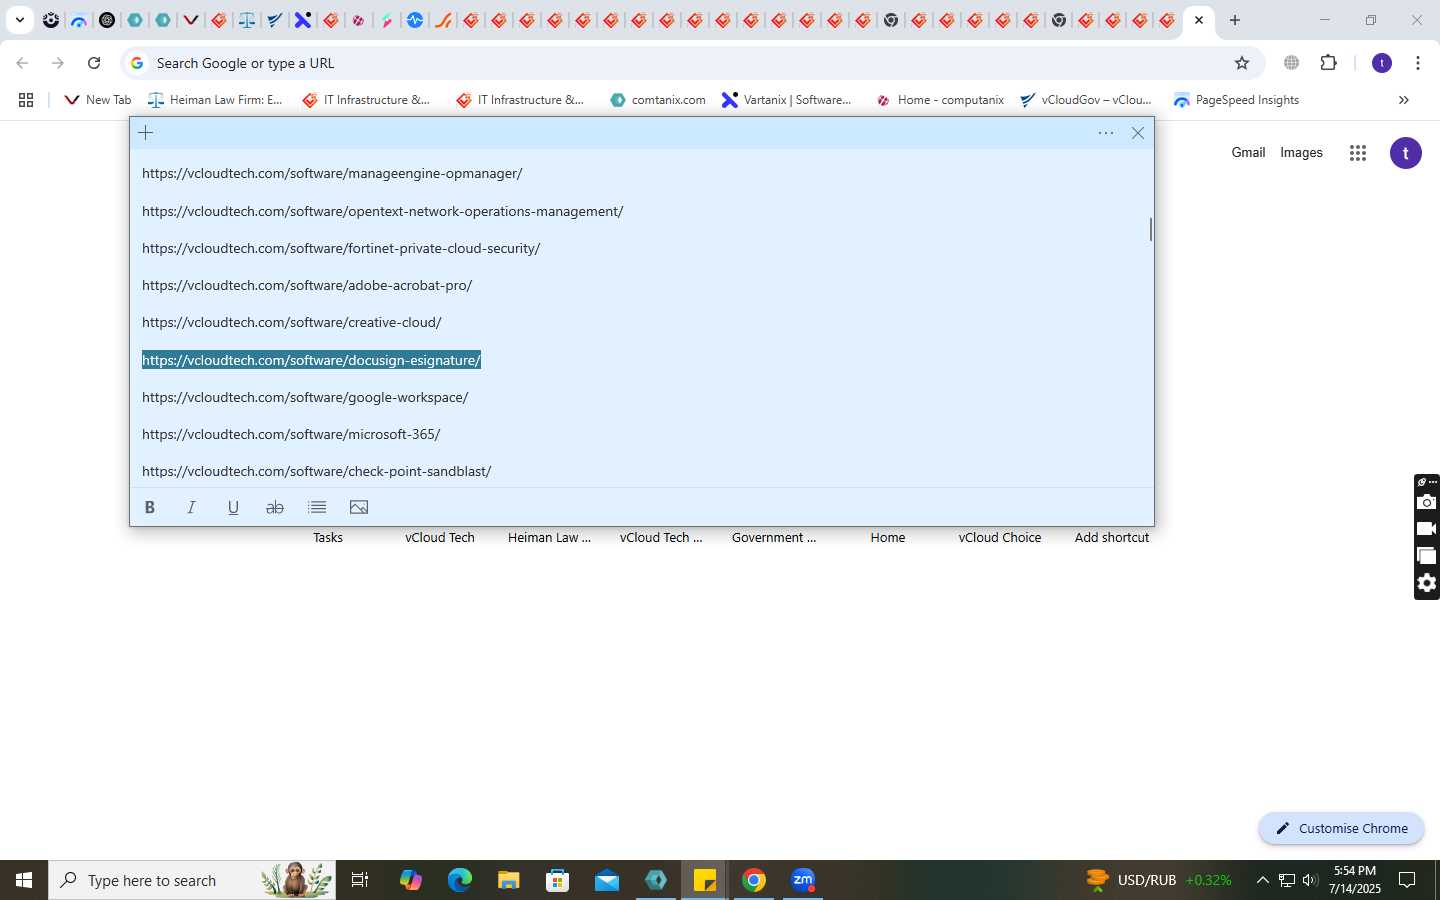Open Zoom from the taskbar

(x=803, y=880)
